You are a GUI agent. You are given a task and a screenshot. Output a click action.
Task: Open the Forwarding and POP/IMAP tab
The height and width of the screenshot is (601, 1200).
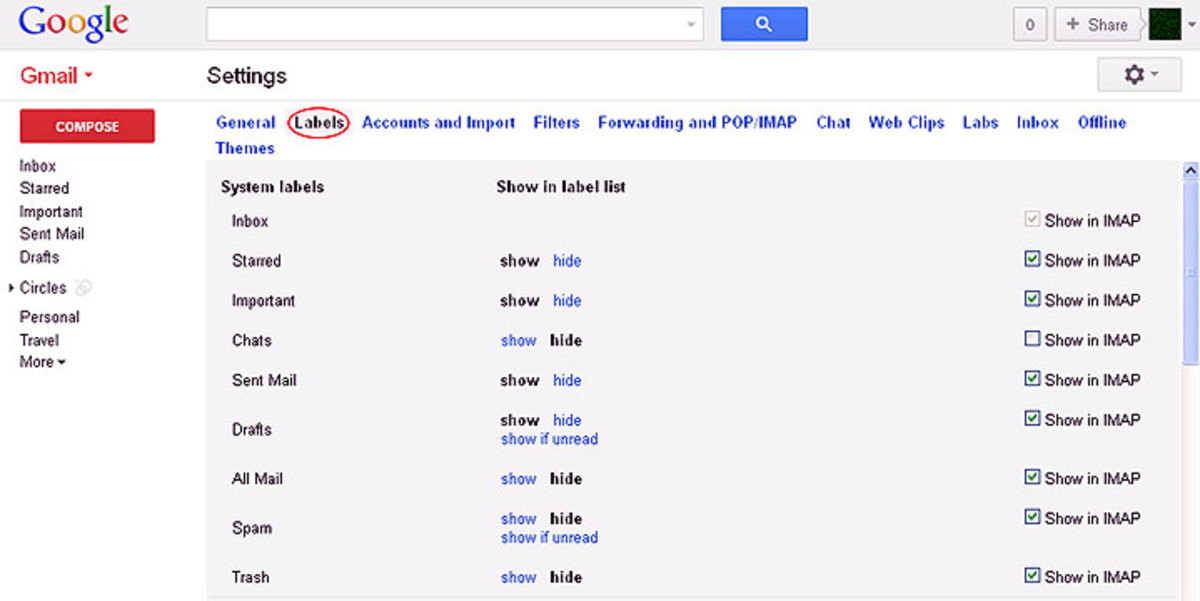(x=697, y=122)
